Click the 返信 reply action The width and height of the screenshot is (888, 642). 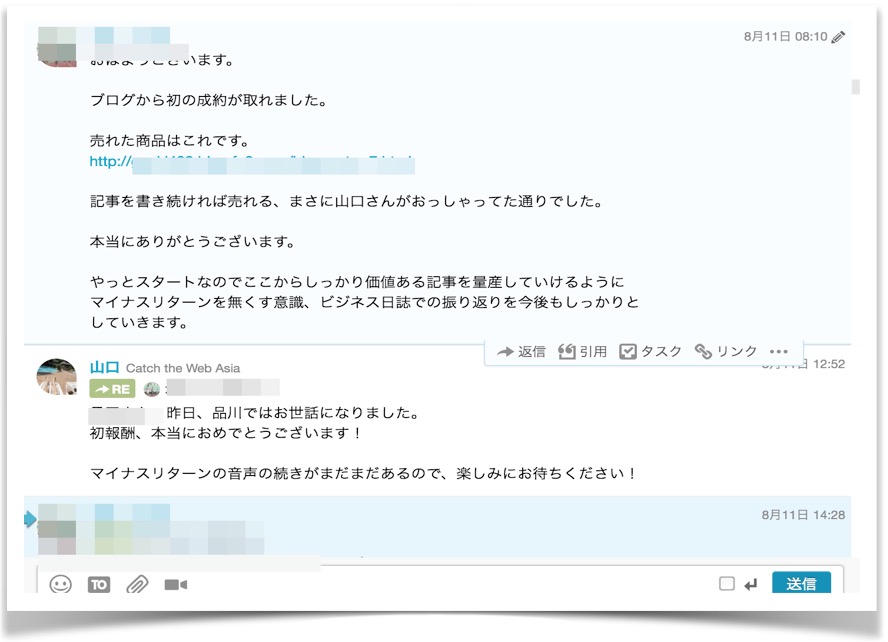click(x=521, y=352)
